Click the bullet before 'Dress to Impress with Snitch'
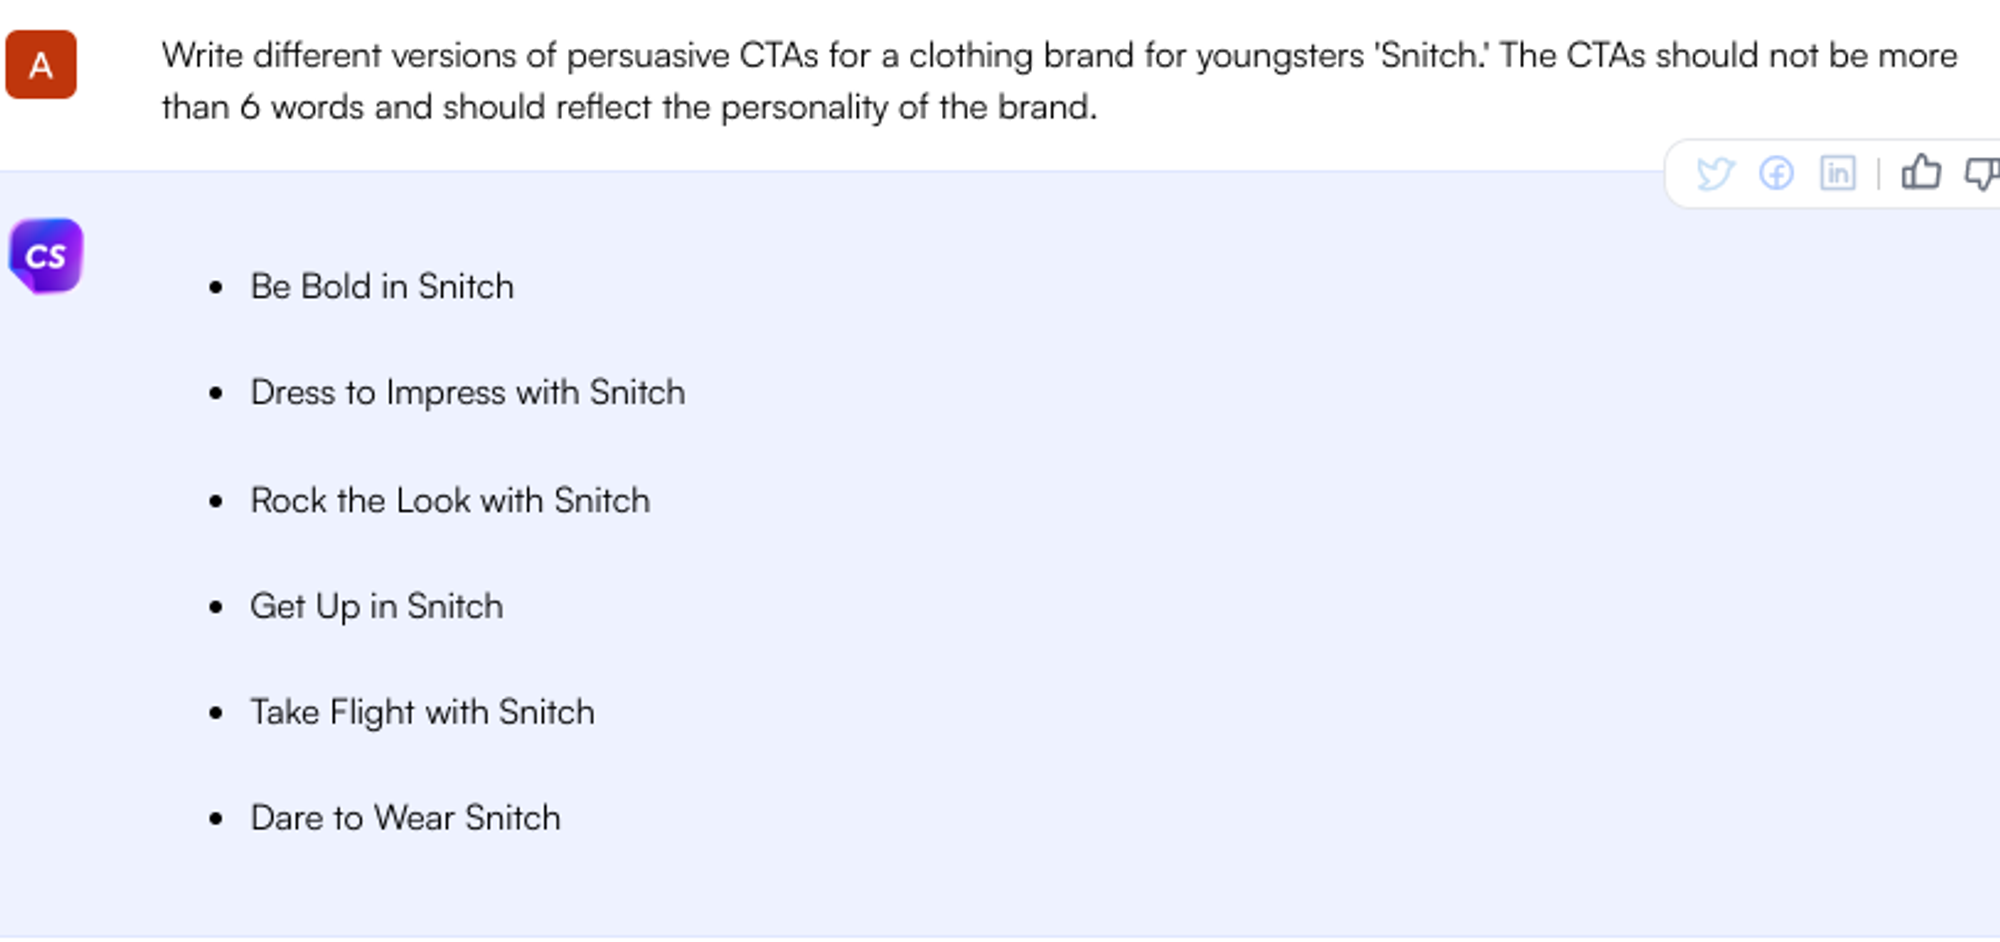The height and width of the screenshot is (942, 2000). tap(216, 394)
